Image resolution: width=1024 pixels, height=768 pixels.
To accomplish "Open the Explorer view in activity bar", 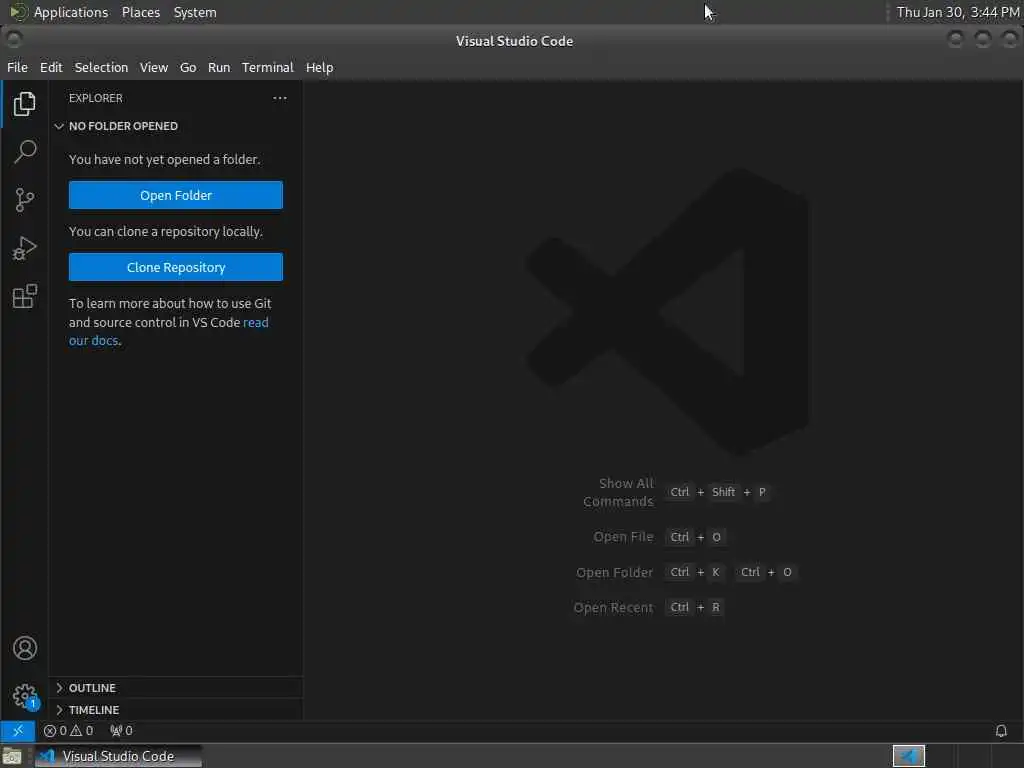I will pyautogui.click(x=24, y=104).
